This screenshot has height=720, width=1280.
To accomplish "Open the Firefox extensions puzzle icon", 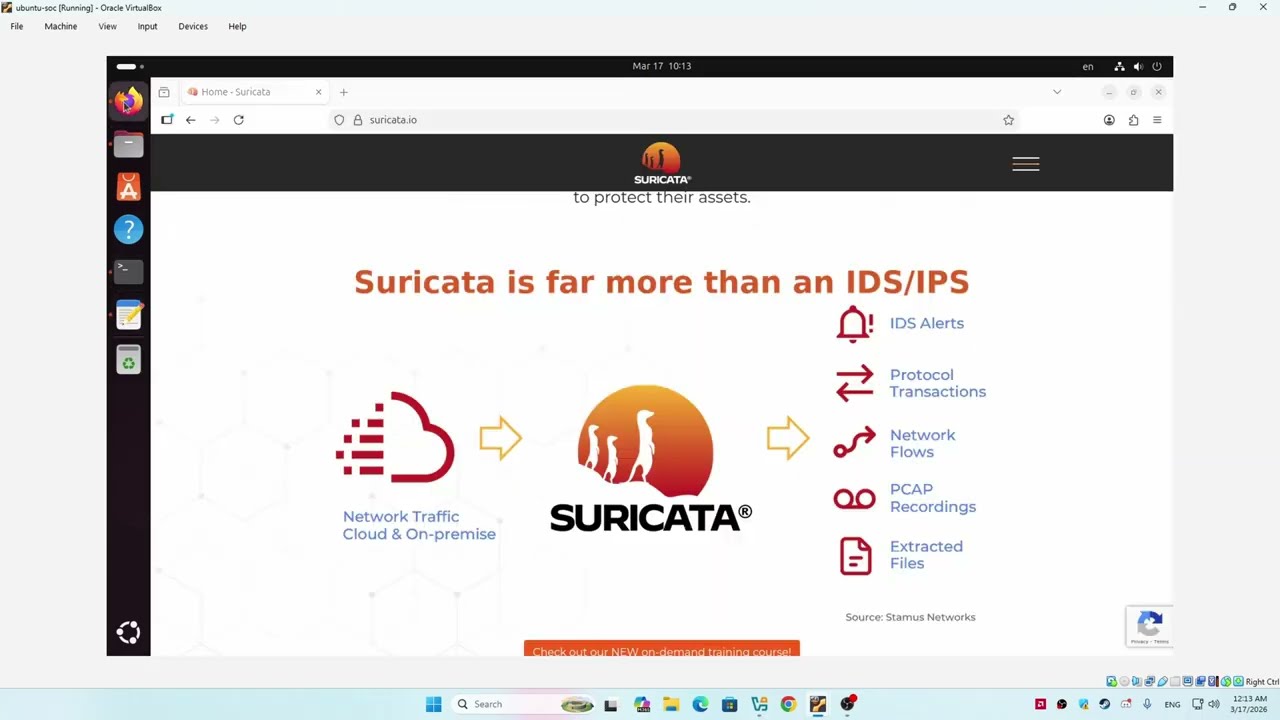I will [x=1133, y=120].
